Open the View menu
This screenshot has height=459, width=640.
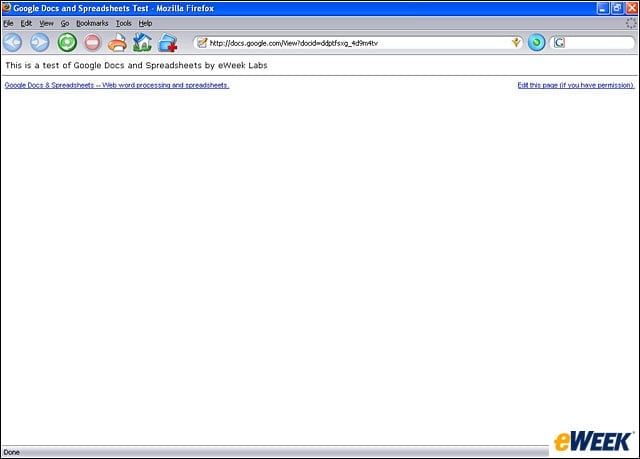coord(46,23)
